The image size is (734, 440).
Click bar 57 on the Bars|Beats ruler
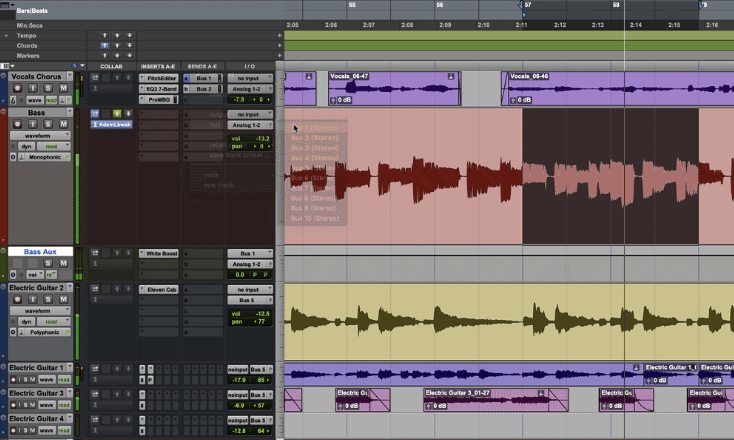528,5
